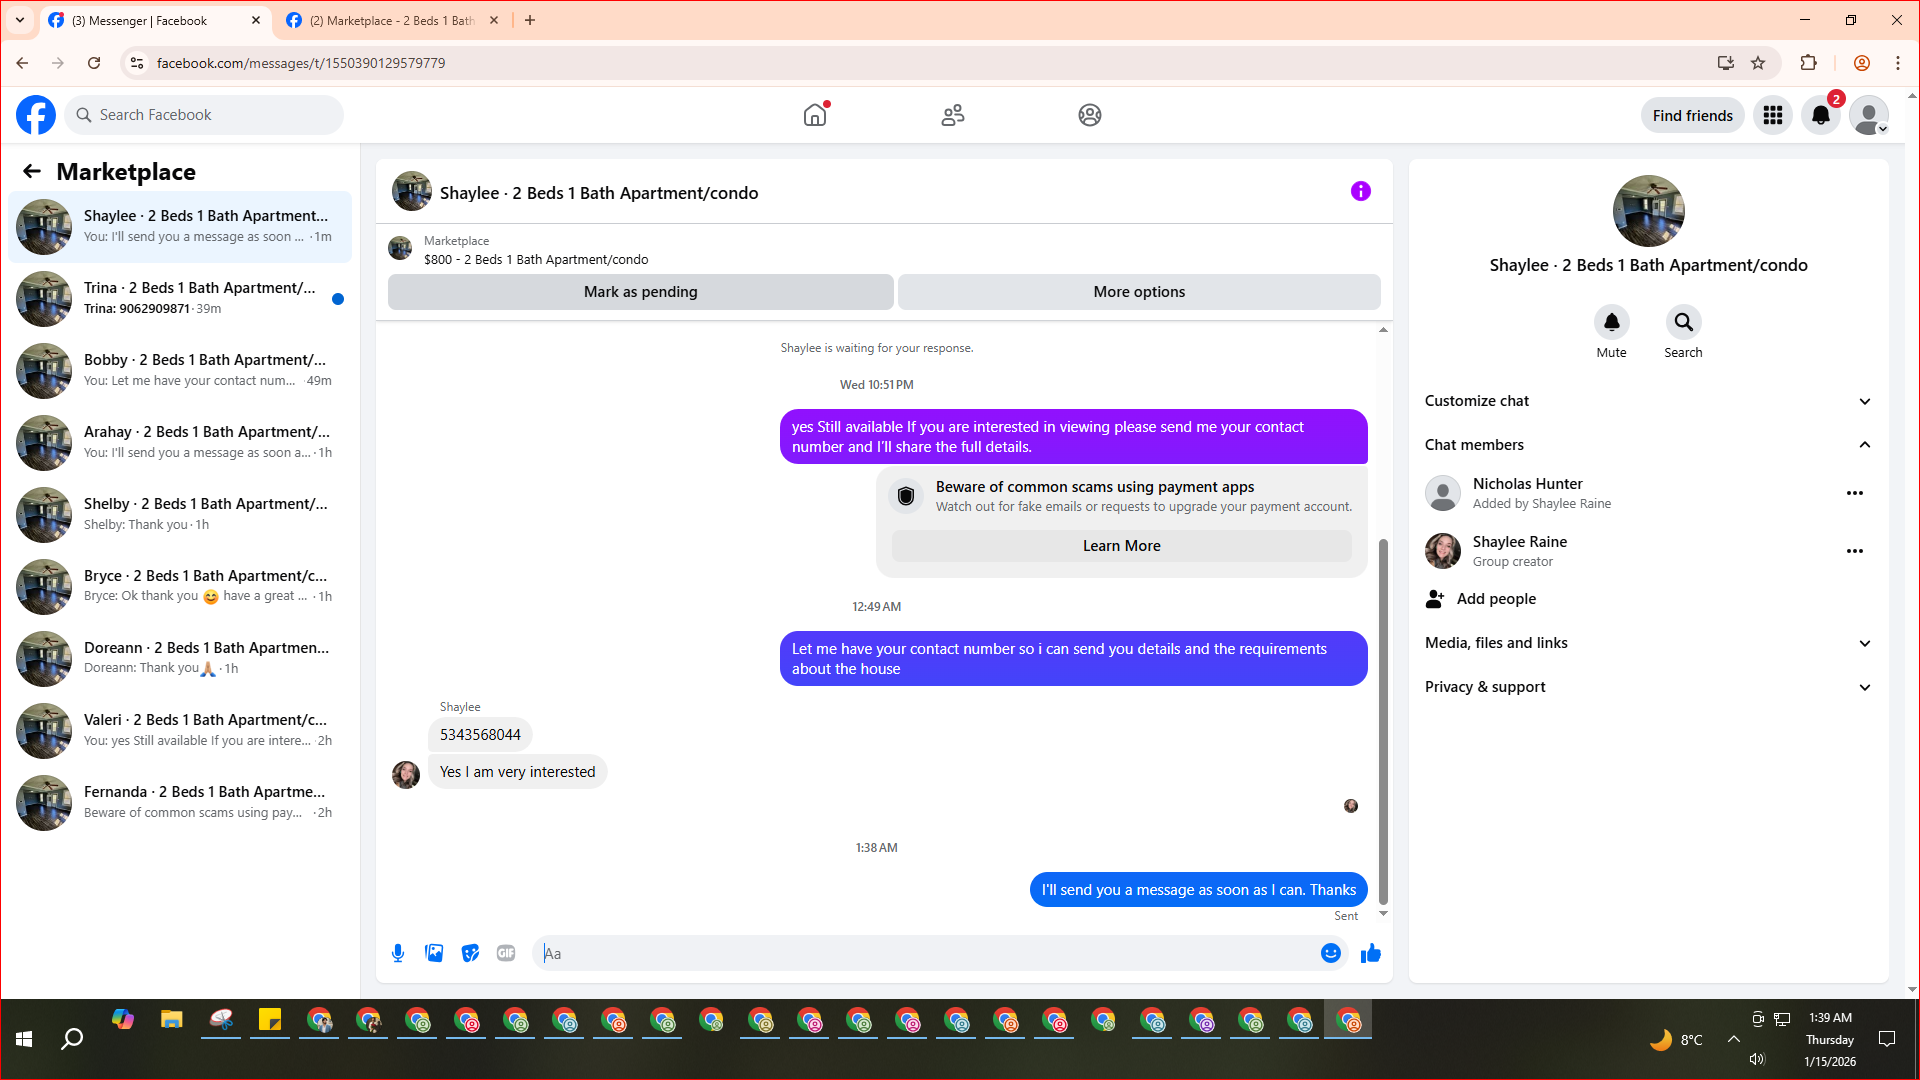Viewport: 1920px width, 1080px height.
Task: Send a thumbs-up like
Action: point(1370,953)
